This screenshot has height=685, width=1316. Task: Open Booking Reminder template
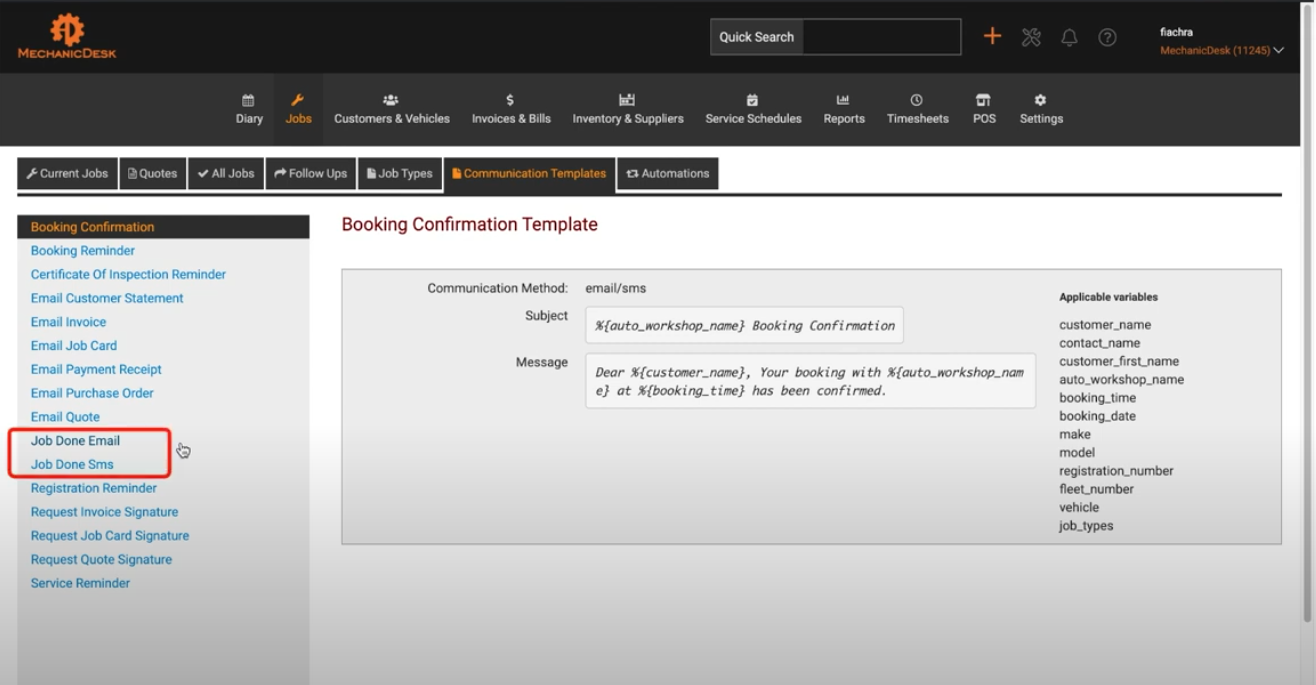pyautogui.click(x=82, y=251)
